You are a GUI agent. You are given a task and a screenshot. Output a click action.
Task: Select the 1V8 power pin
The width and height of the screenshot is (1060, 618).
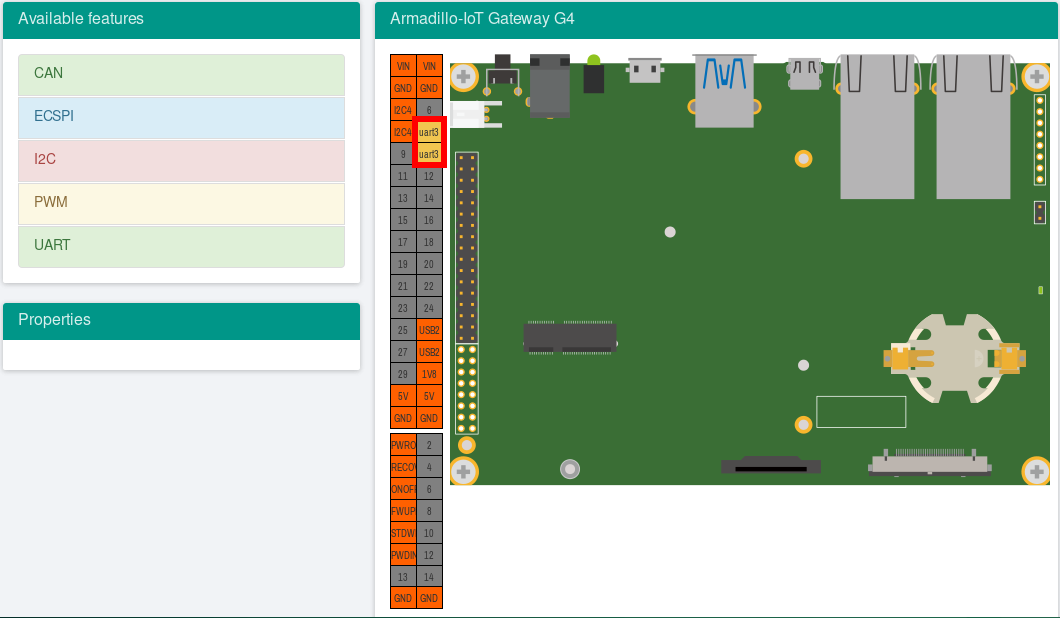pyautogui.click(x=429, y=374)
